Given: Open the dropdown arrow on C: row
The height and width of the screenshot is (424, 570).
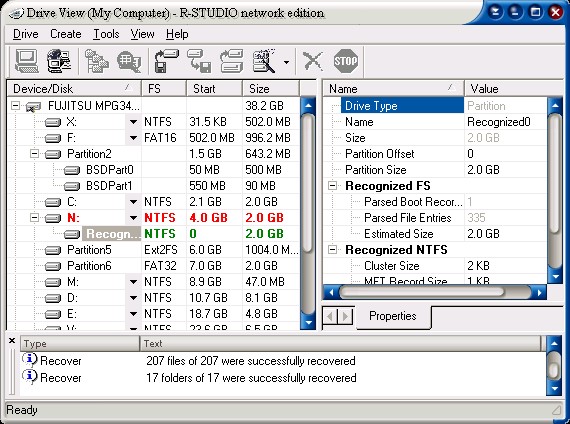Looking at the screenshot, I should 133,202.
